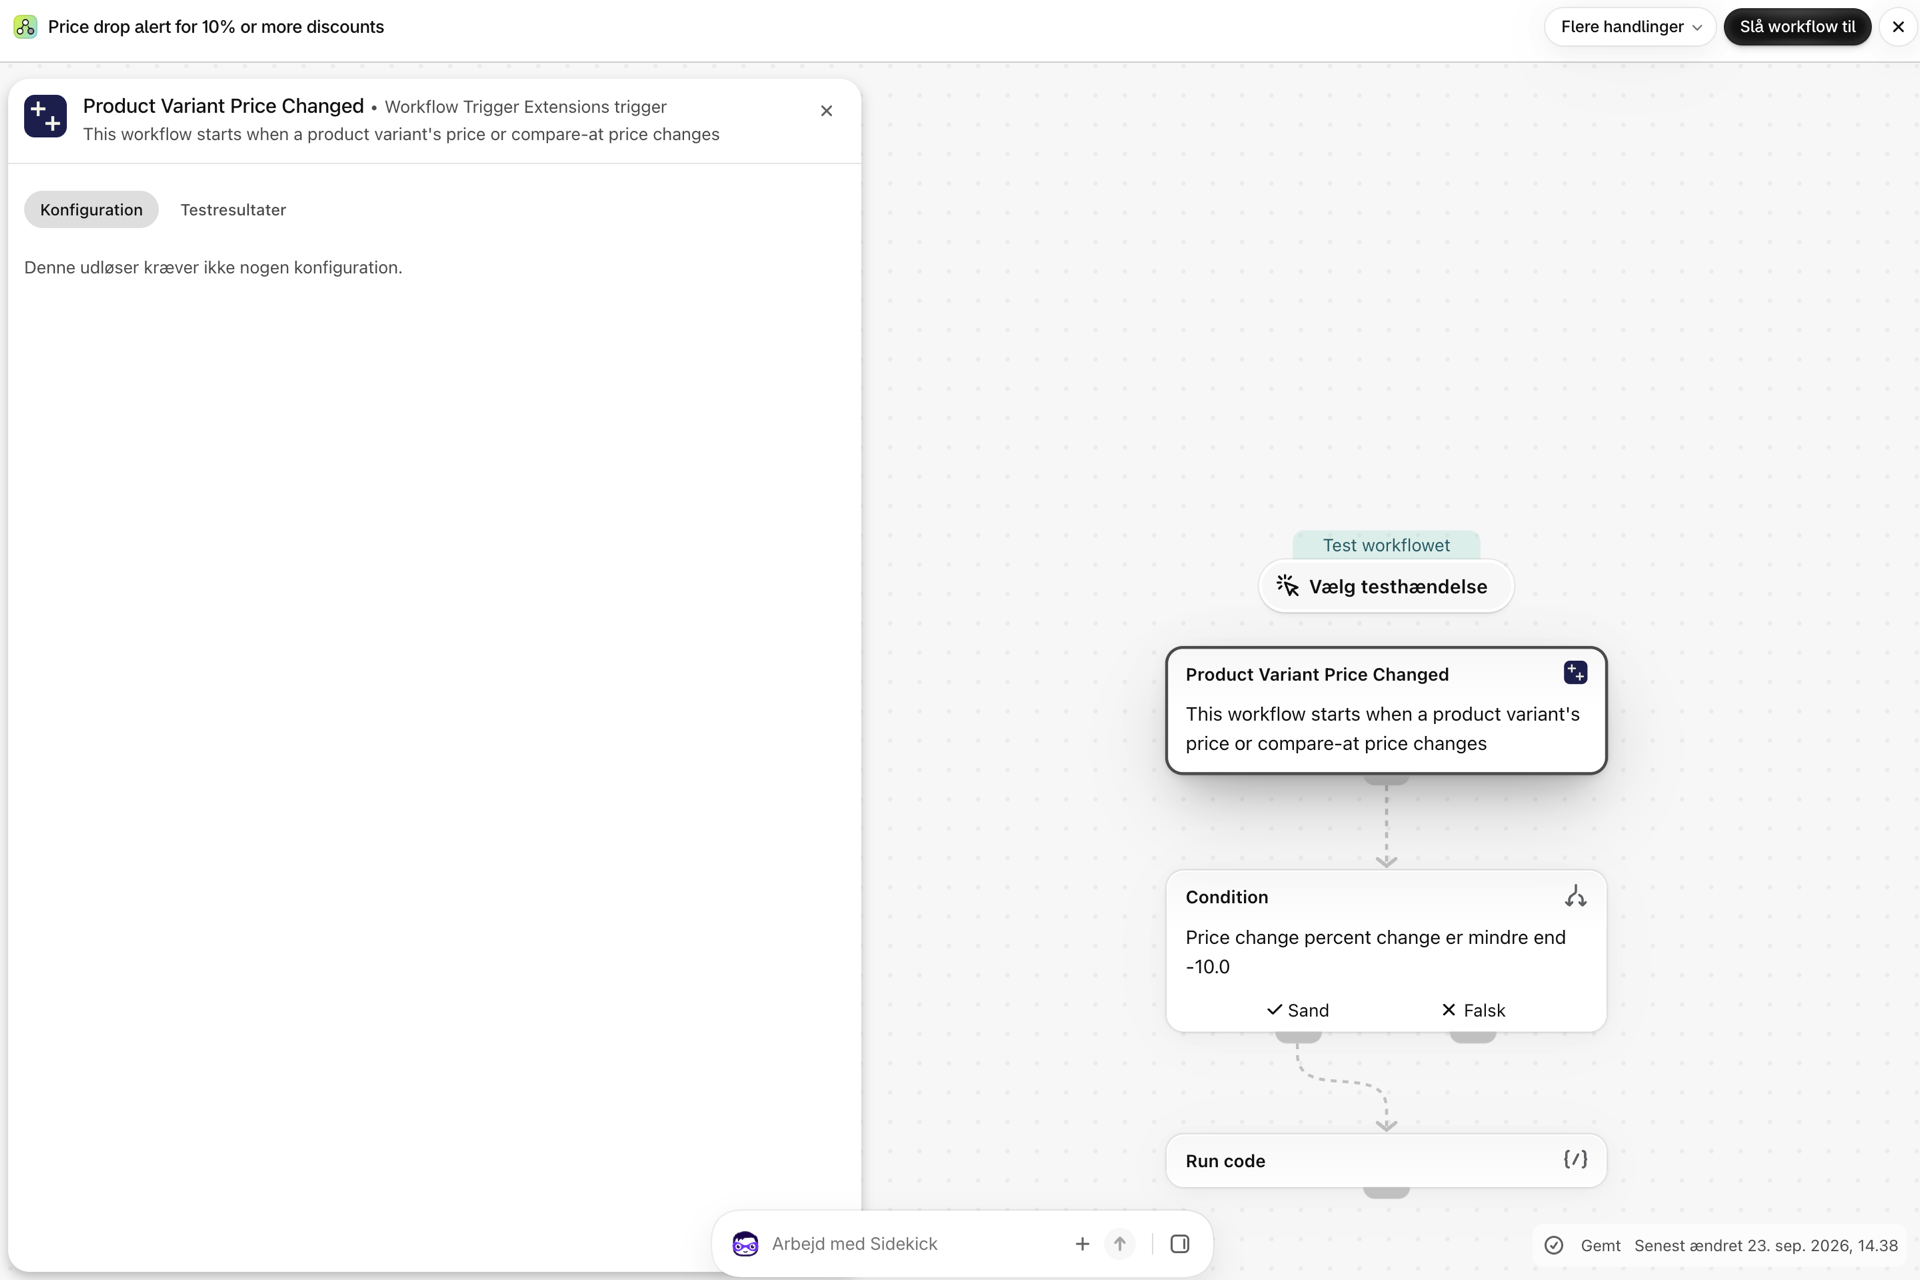Click the Run code braces icon
Screen dimensions: 1920x1280
(1575, 1159)
